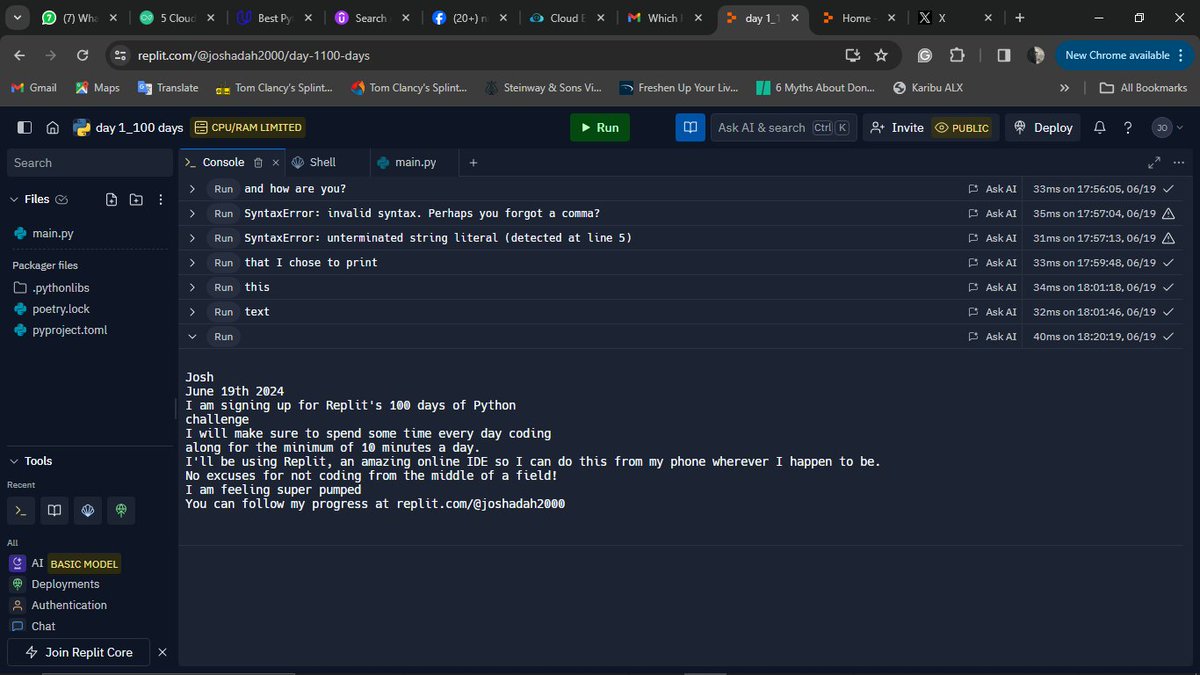Click New Chrome available update button

click(x=1123, y=56)
